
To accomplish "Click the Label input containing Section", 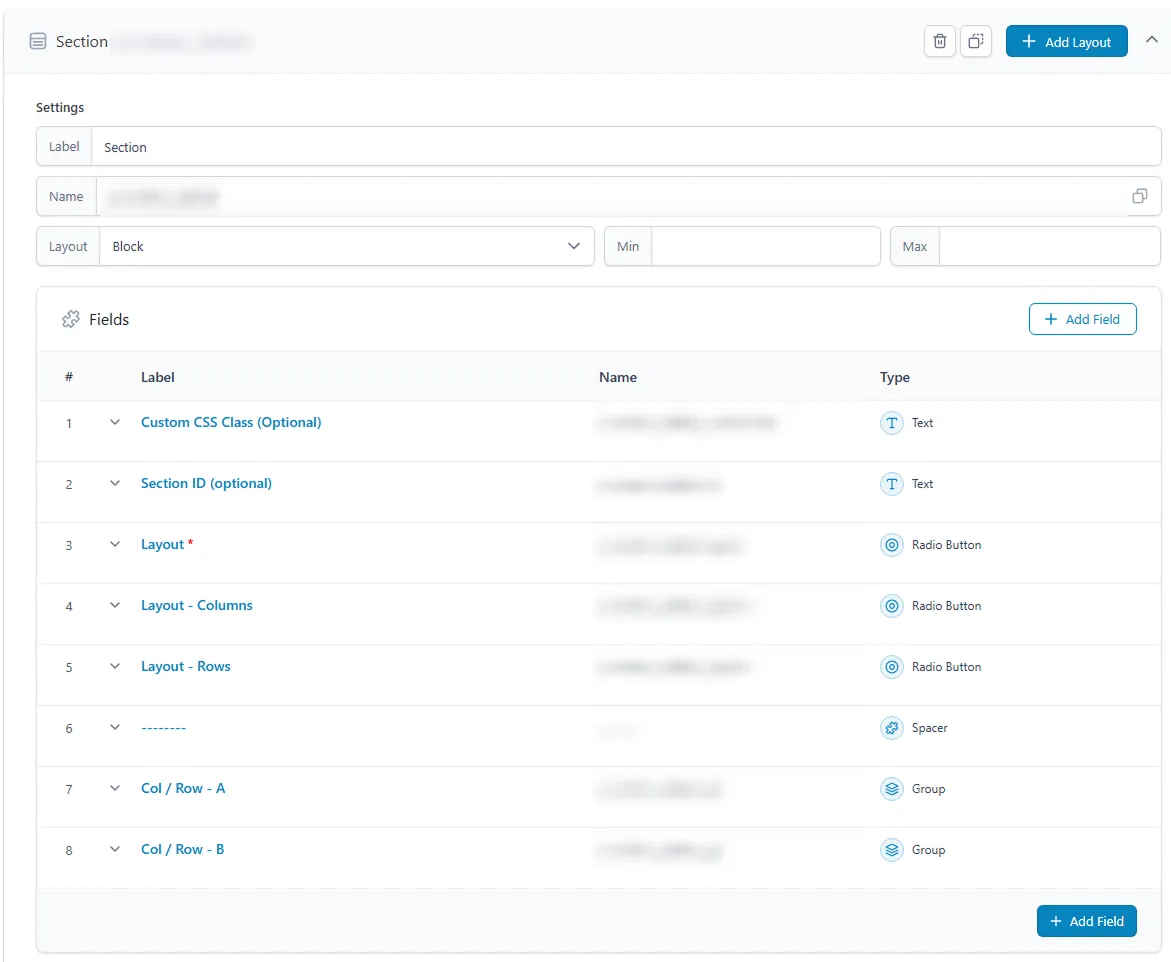I will (626, 146).
